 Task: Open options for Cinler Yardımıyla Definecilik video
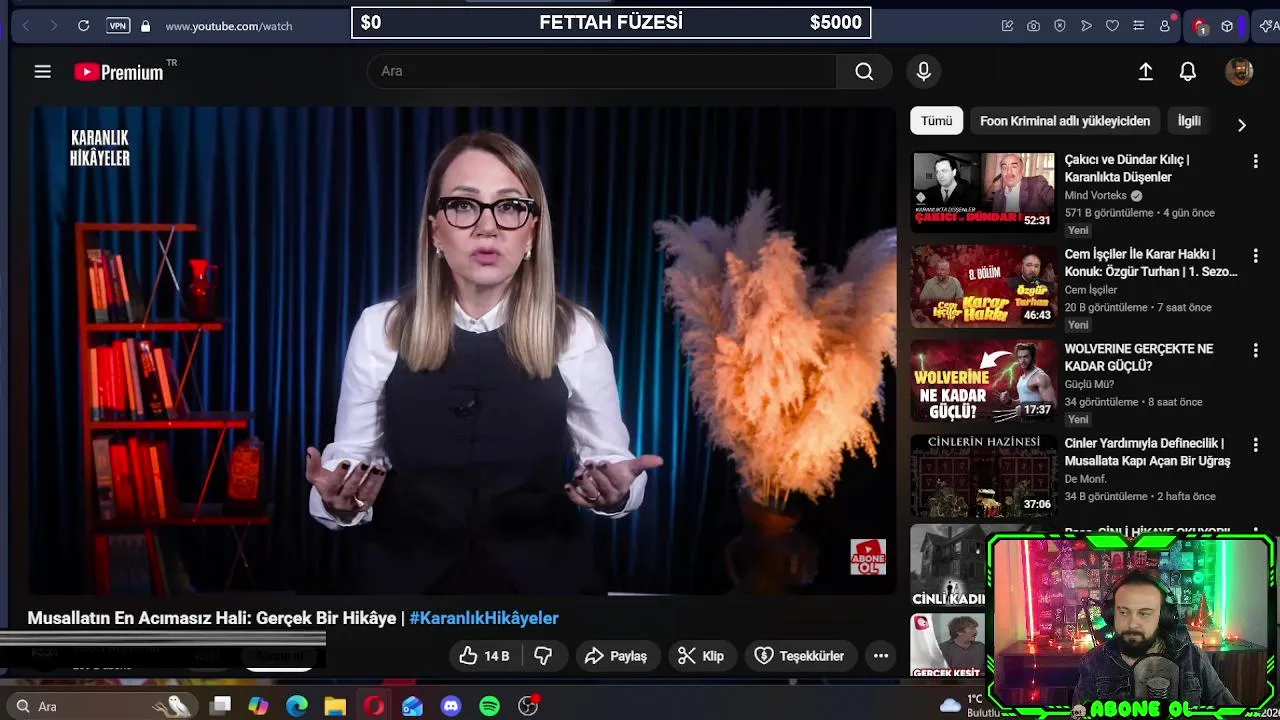tap(1256, 445)
